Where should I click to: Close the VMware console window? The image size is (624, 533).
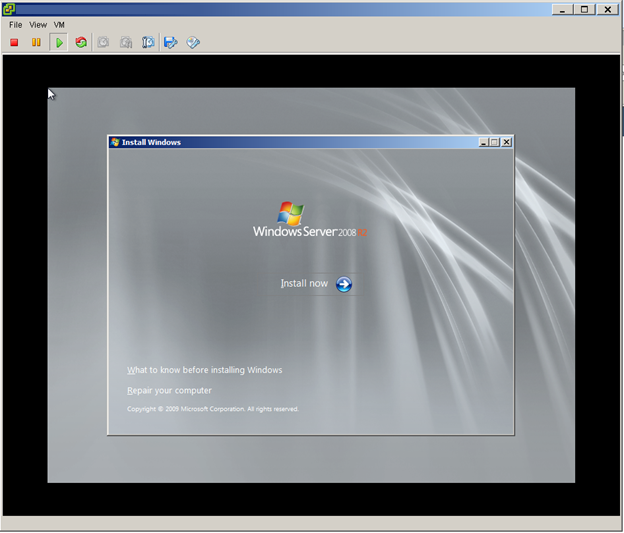tap(608, 10)
